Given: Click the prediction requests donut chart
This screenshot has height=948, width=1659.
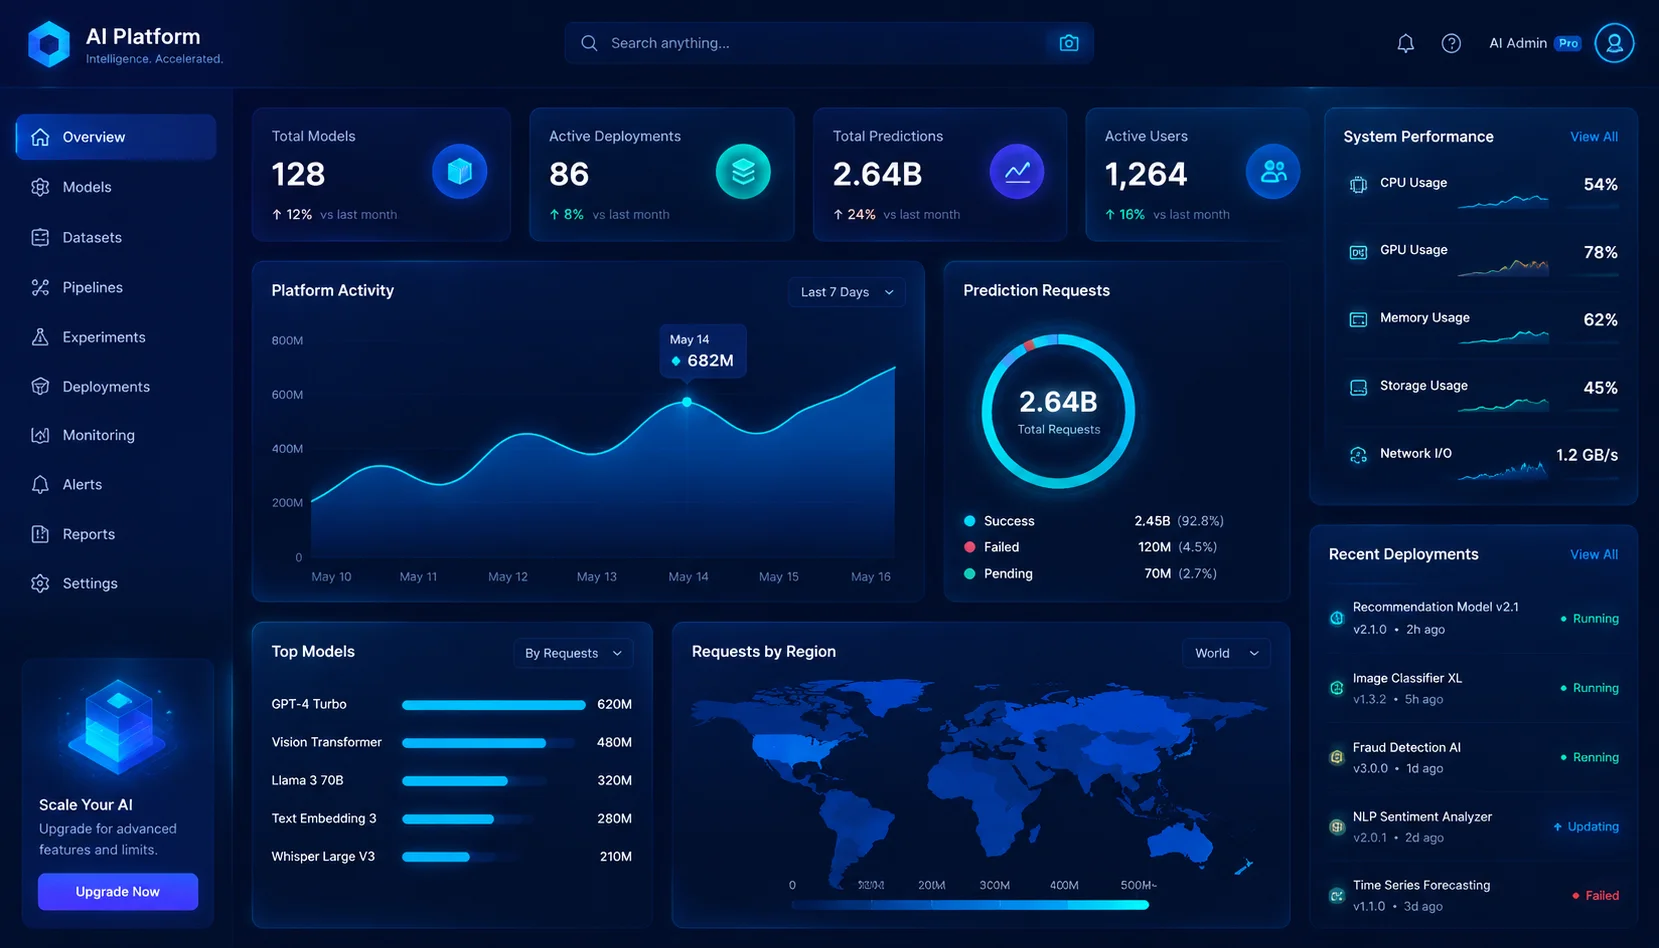Looking at the screenshot, I should pyautogui.click(x=1058, y=411).
